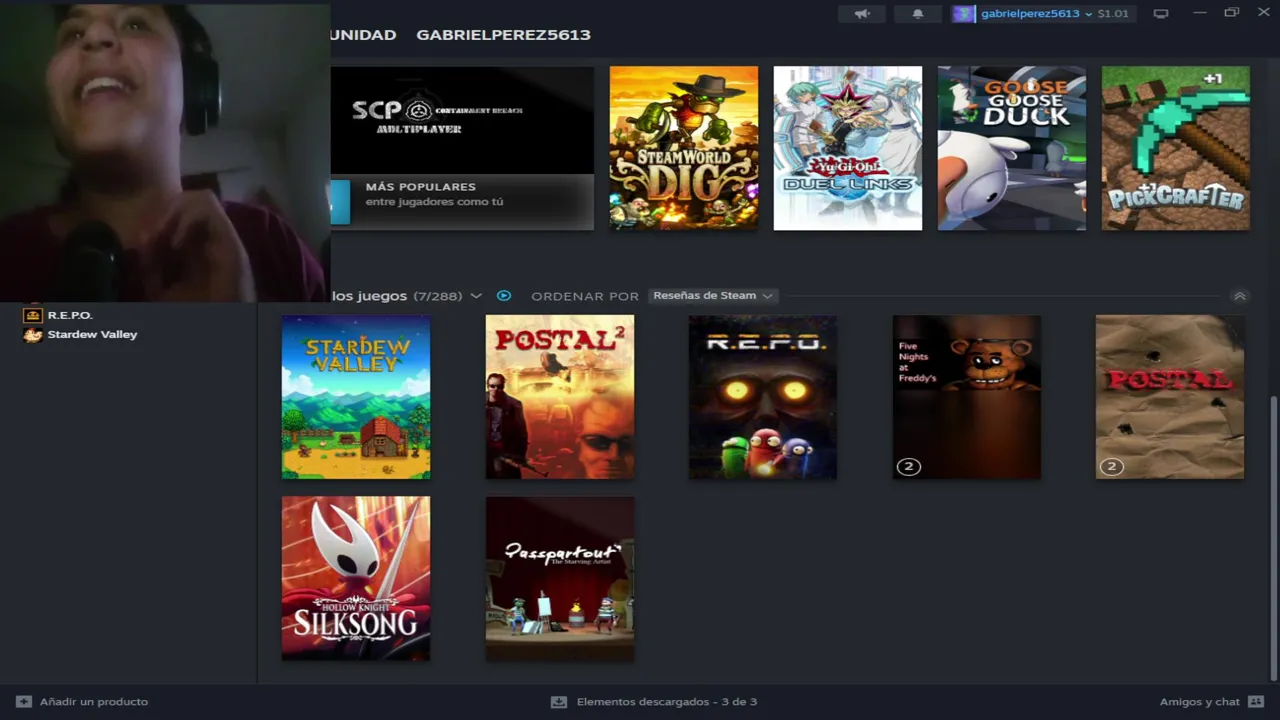1280x720 pixels.
Task: Click the Añadir un producto button
Action: (82, 702)
